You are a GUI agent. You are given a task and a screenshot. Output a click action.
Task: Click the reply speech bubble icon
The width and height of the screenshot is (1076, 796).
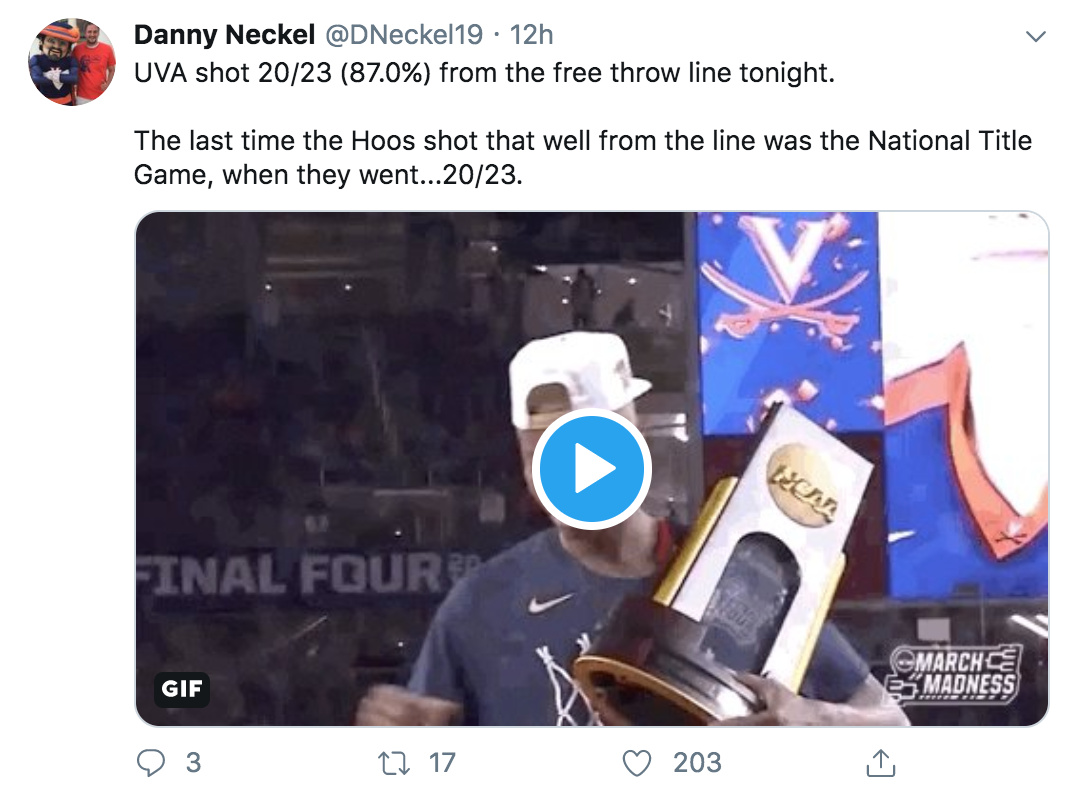[150, 763]
